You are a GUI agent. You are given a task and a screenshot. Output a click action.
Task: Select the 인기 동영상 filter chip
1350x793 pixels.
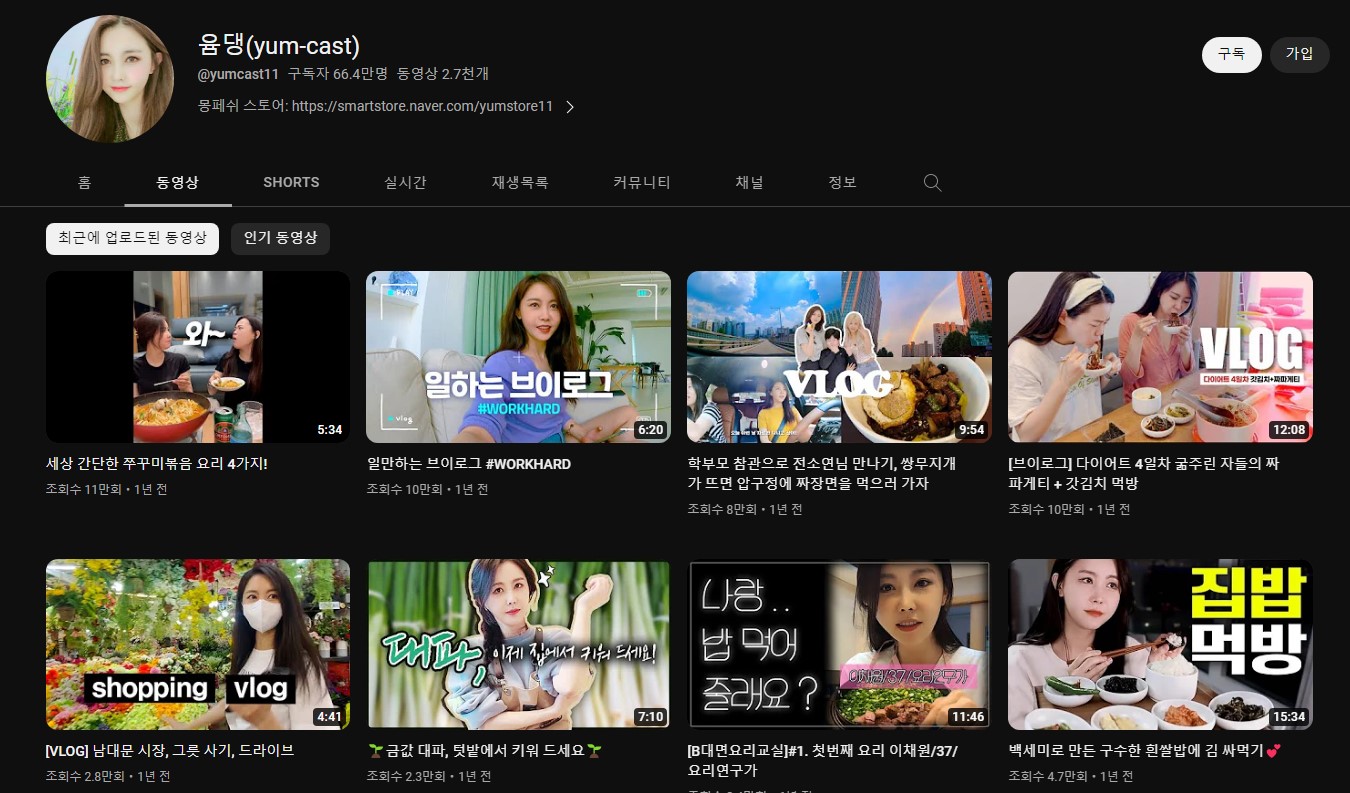coord(280,238)
